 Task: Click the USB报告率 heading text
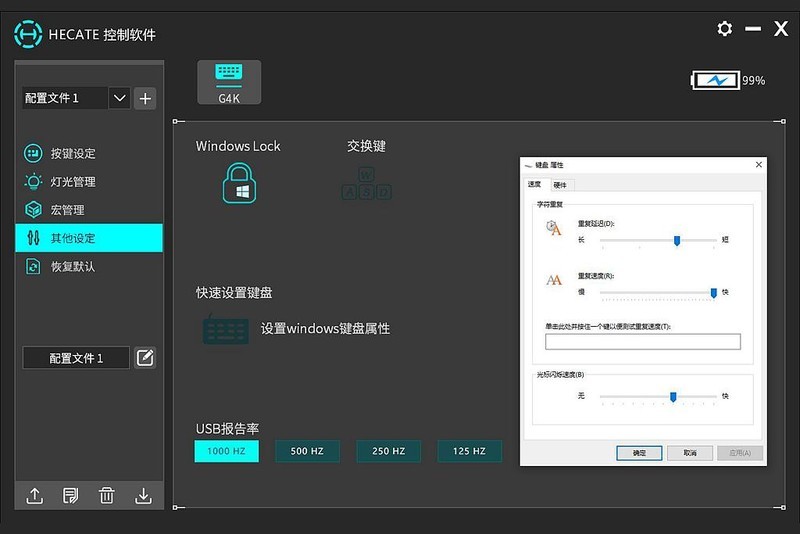tap(227, 428)
